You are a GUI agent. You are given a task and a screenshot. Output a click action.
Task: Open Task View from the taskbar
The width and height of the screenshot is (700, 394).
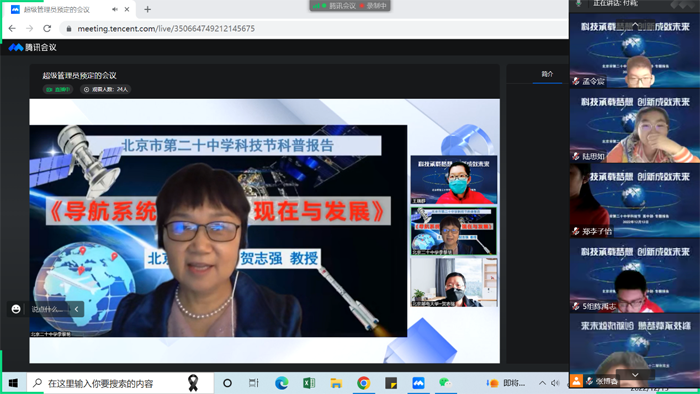pos(254,383)
